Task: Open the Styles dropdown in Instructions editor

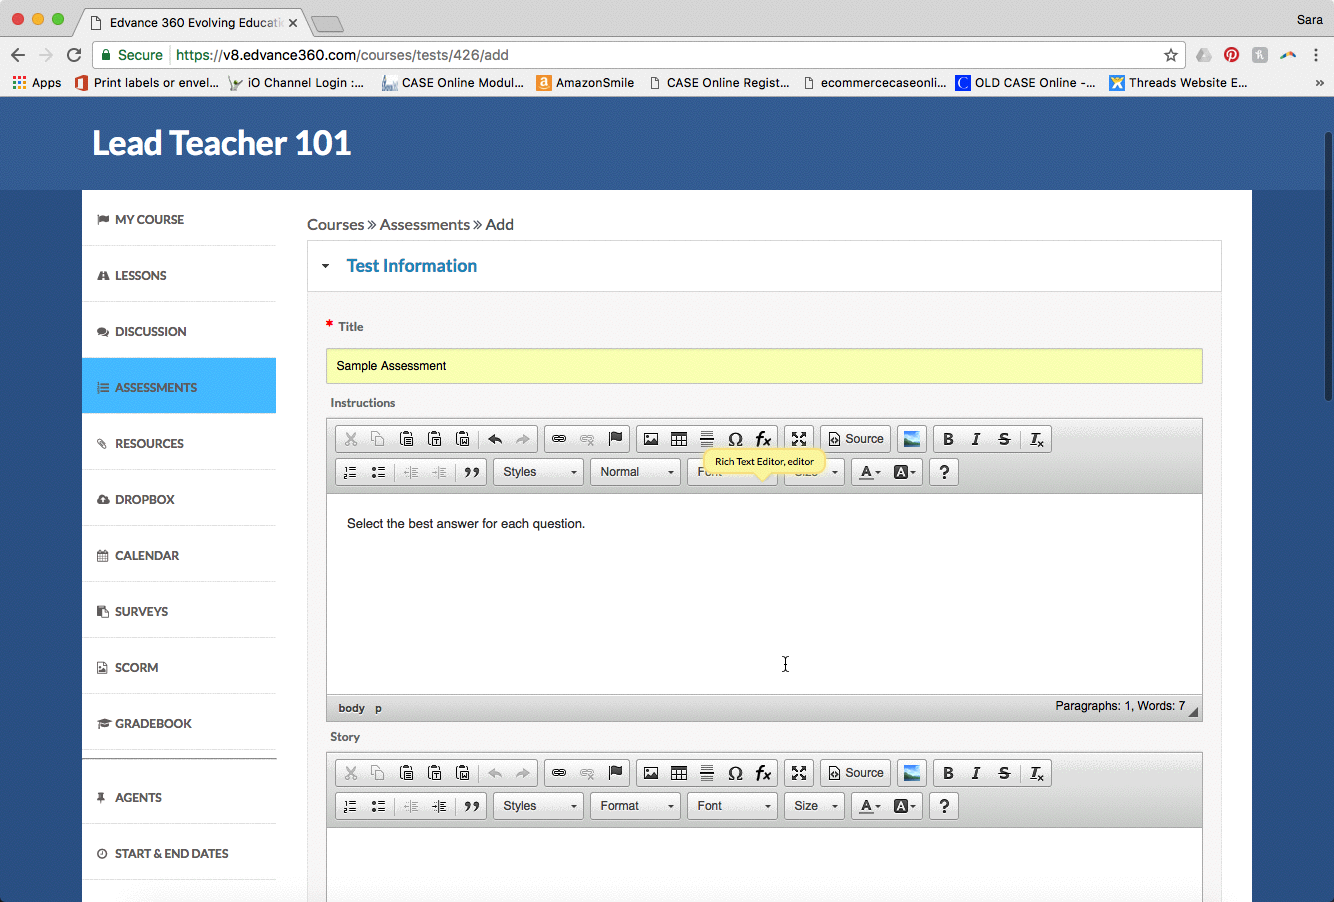Action: 539,472
